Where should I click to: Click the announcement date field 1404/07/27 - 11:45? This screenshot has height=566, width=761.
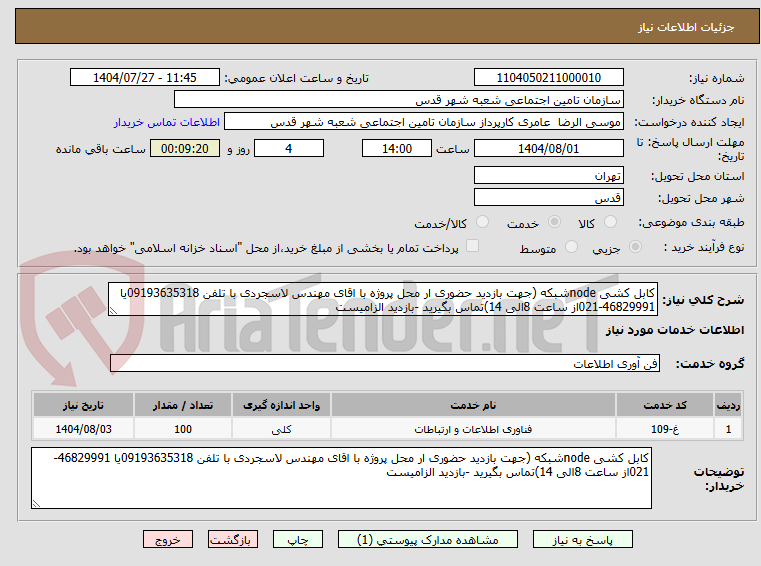[x=145, y=78]
